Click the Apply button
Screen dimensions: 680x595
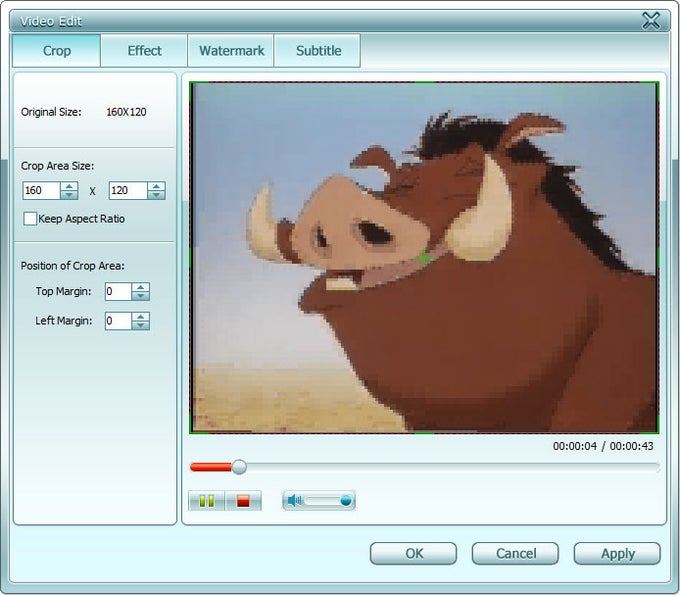[617, 553]
